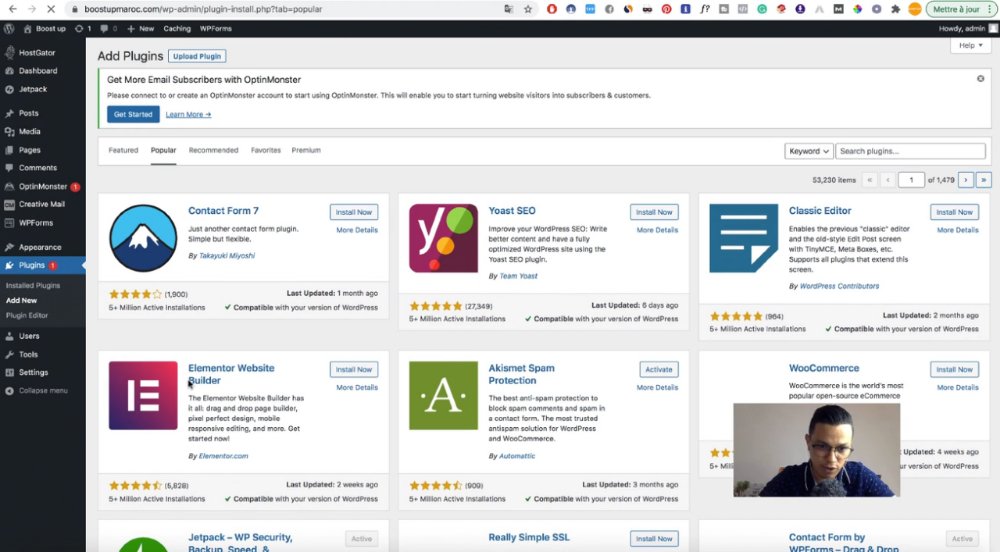The image size is (1000, 552).
Task: Open WPForms in the sidebar
Action: (x=36, y=222)
